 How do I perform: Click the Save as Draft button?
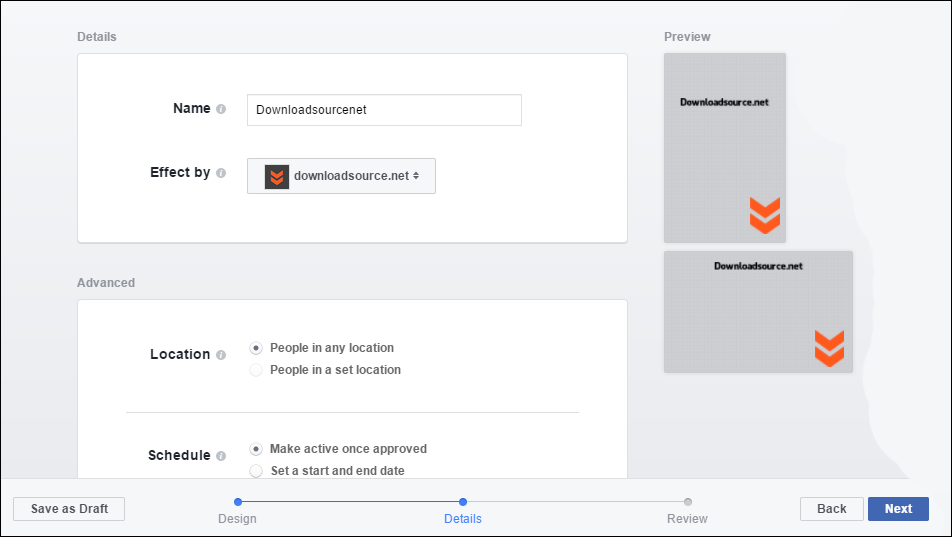click(69, 509)
